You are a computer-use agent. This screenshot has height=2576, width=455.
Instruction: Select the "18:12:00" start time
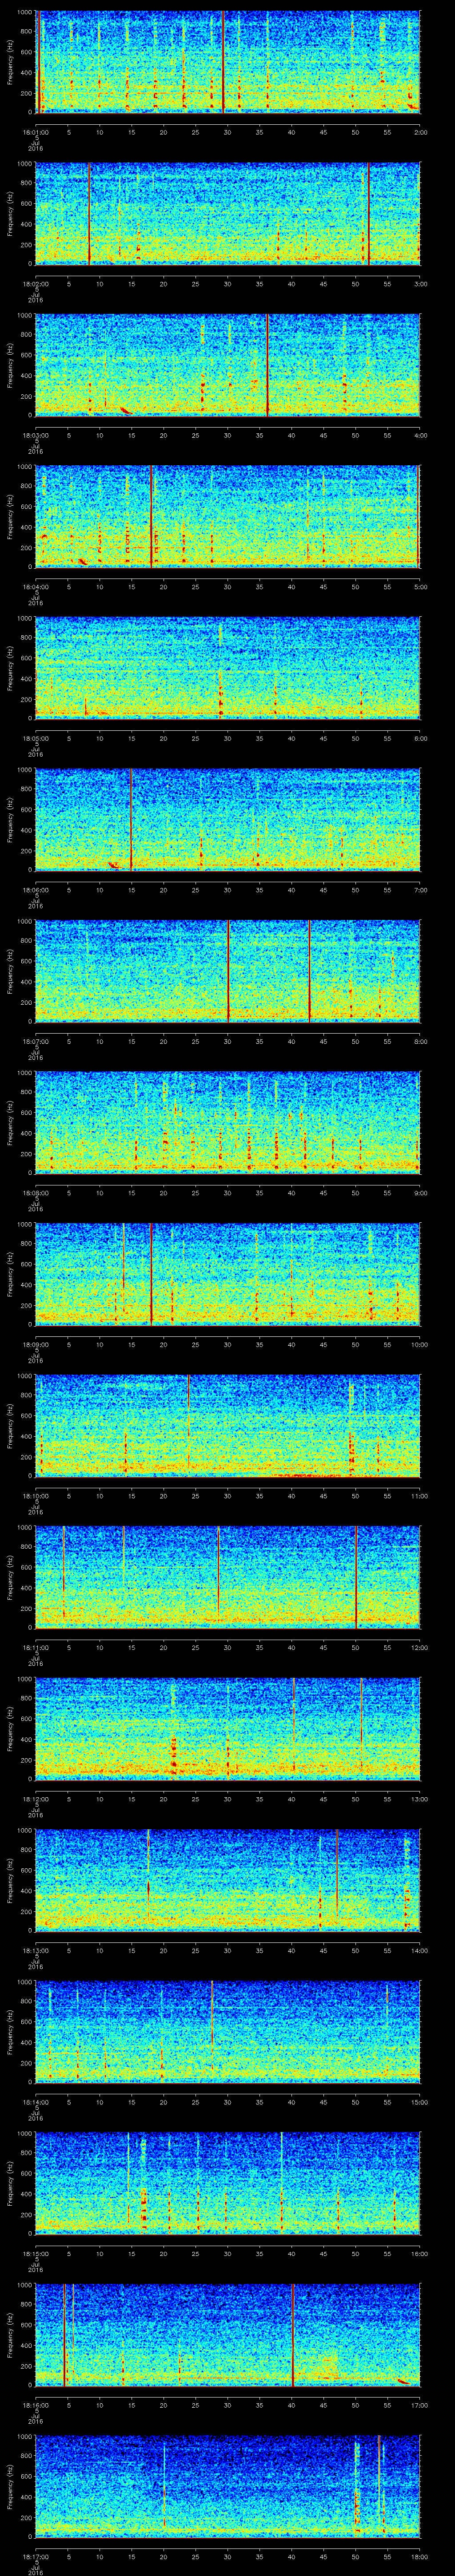(x=36, y=1799)
